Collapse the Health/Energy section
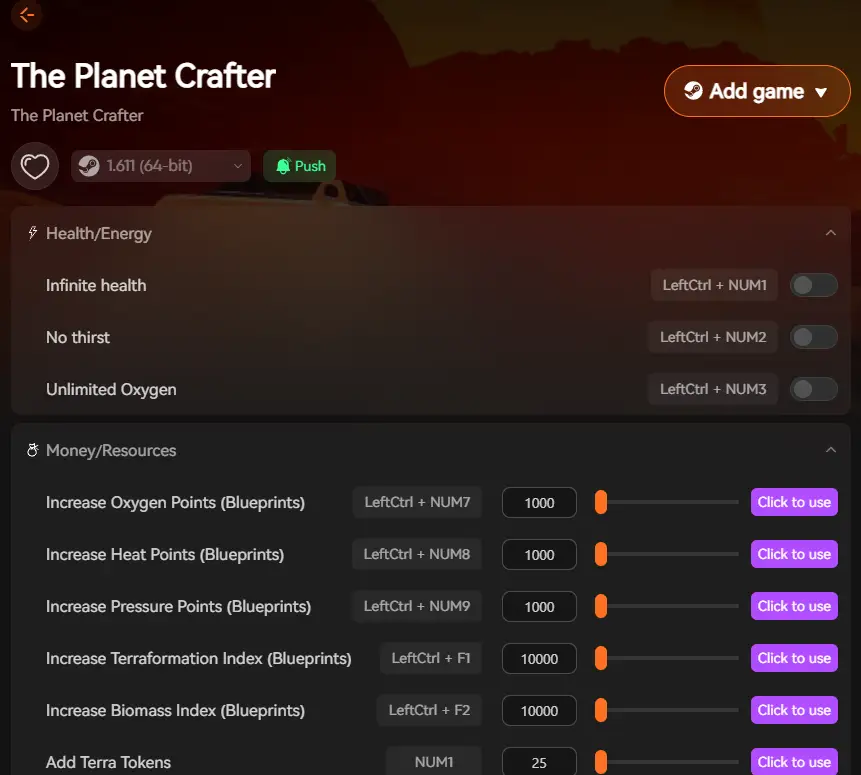The height and width of the screenshot is (775, 861). click(830, 231)
